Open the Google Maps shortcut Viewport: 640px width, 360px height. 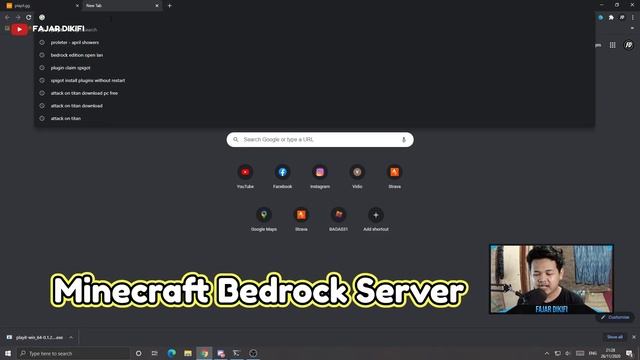tap(264, 219)
